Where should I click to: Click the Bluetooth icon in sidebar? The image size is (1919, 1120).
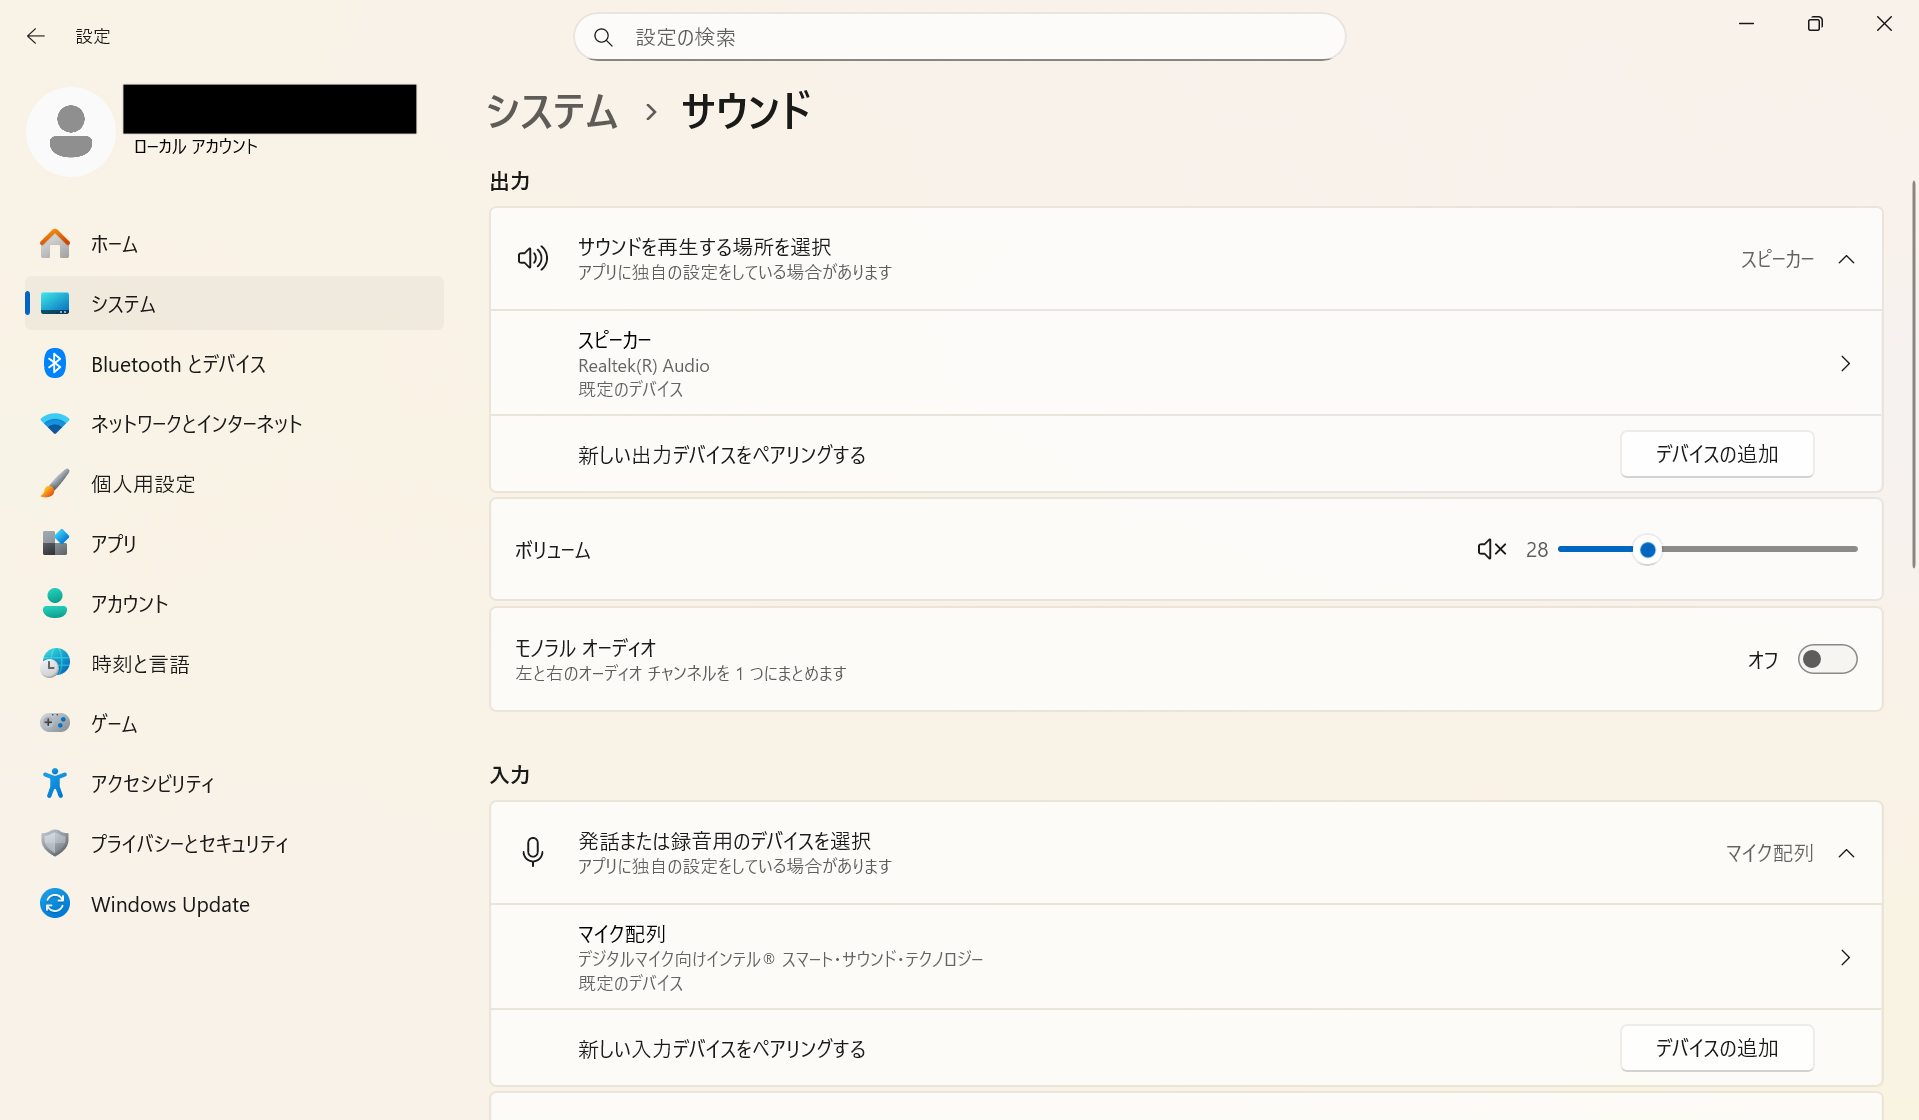click(55, 364)
